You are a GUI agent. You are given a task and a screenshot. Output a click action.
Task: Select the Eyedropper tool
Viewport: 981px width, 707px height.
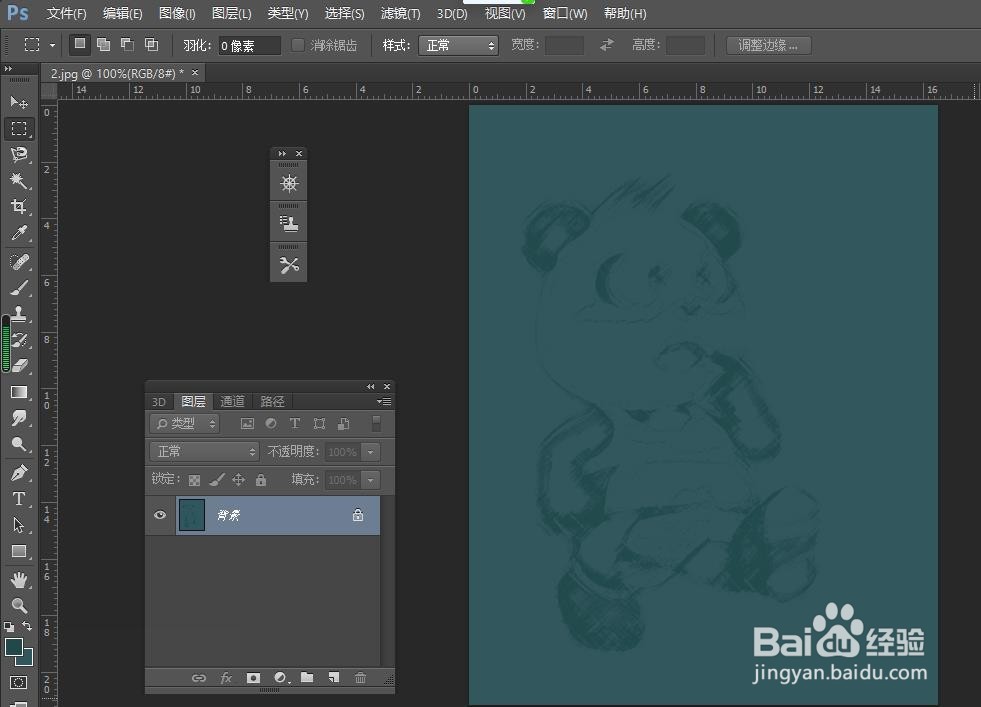click(19, 233)
